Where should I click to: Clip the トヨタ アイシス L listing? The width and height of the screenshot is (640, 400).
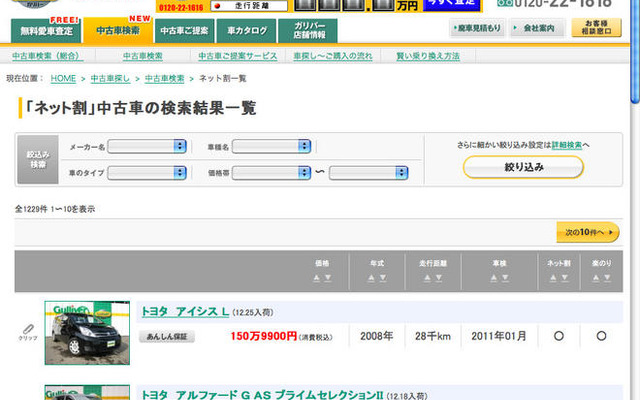tap(28, 332)
